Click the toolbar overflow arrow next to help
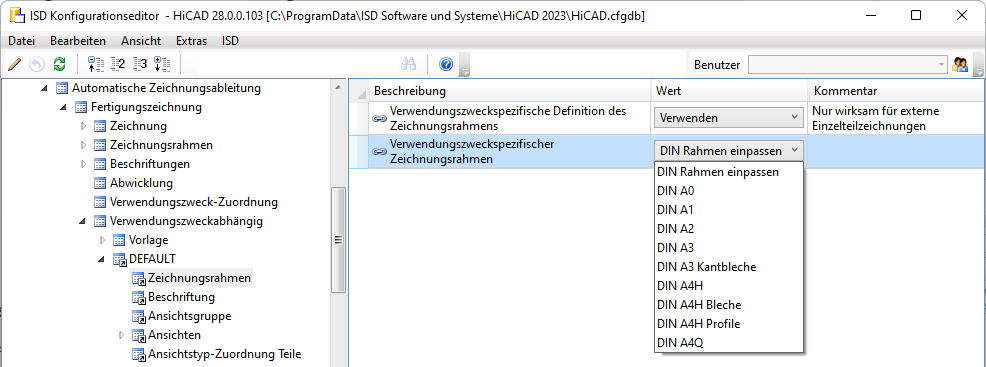The height and width of the screenshot is (367, 986). pyautogui.click(x=465, y=65)
